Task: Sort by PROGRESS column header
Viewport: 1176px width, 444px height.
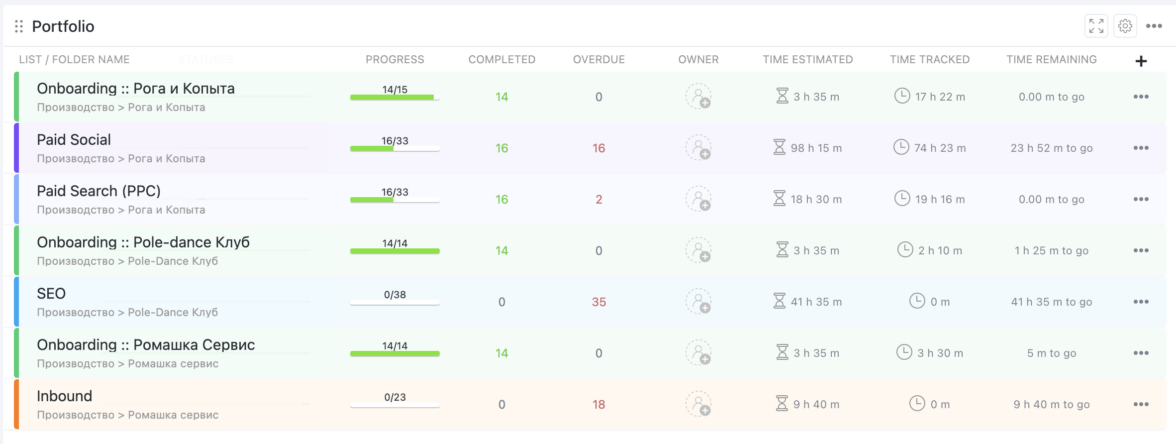Action: point(394,59)
